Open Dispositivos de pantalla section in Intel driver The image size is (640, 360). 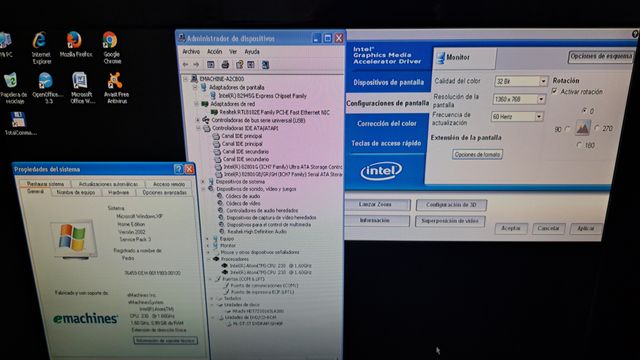(x=388, y=82)
